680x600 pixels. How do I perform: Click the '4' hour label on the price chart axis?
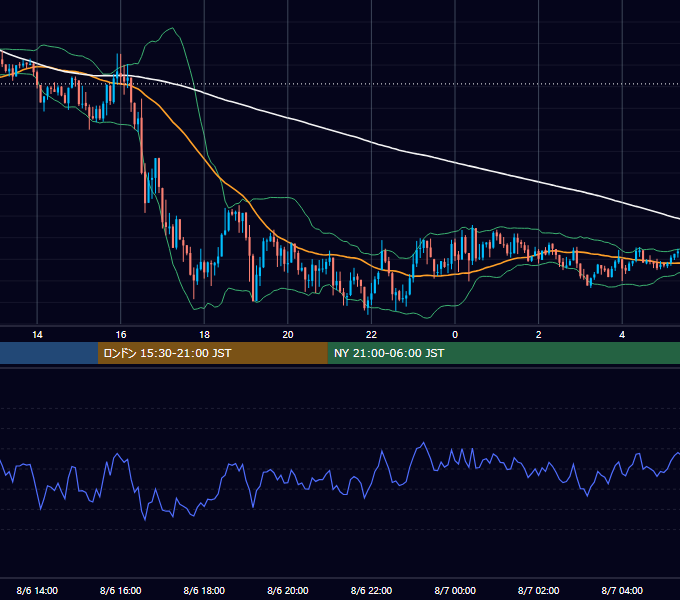(622, 335)
